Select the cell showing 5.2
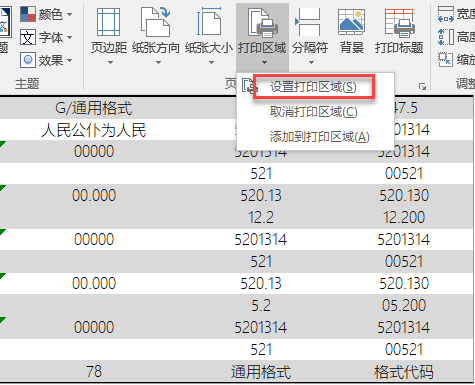The height and width of the screenshot is (385, 475). tap(261, 305)
